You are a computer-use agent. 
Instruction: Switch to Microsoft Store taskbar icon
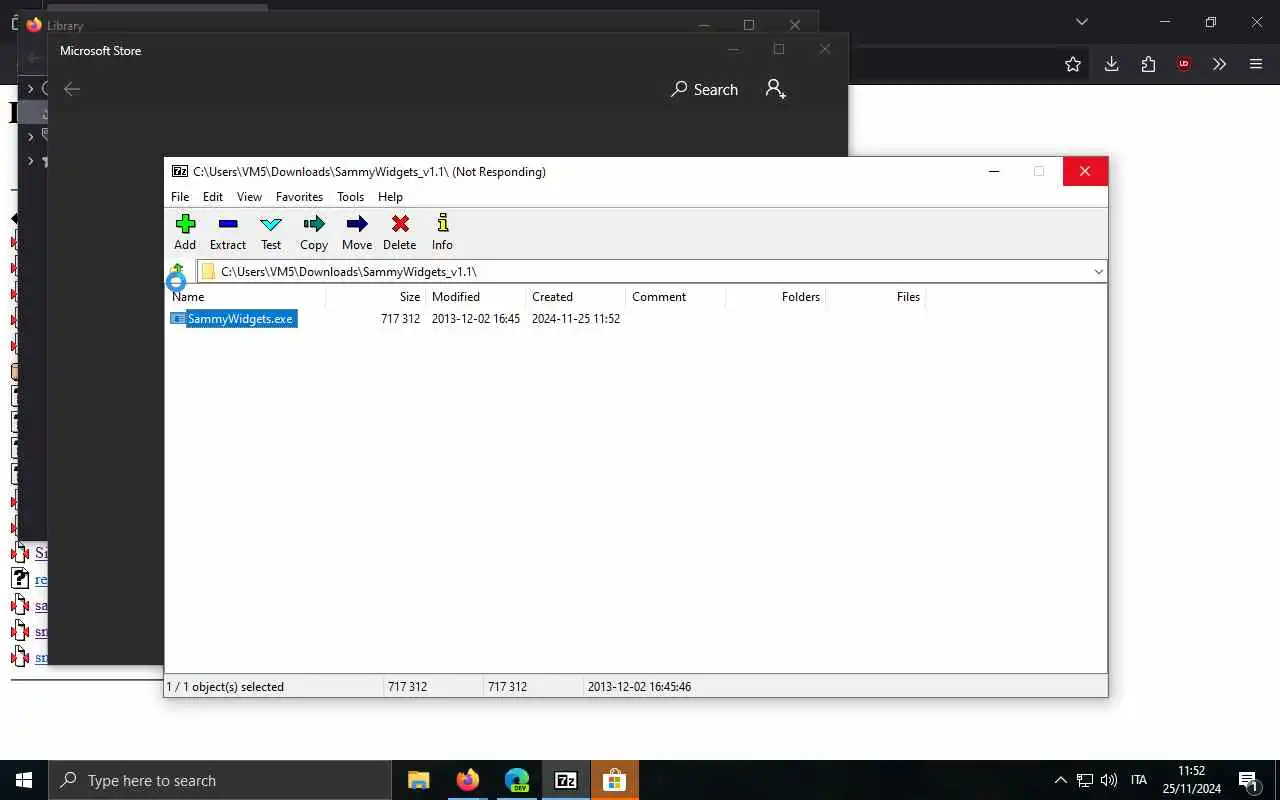[x=615, y=780]
